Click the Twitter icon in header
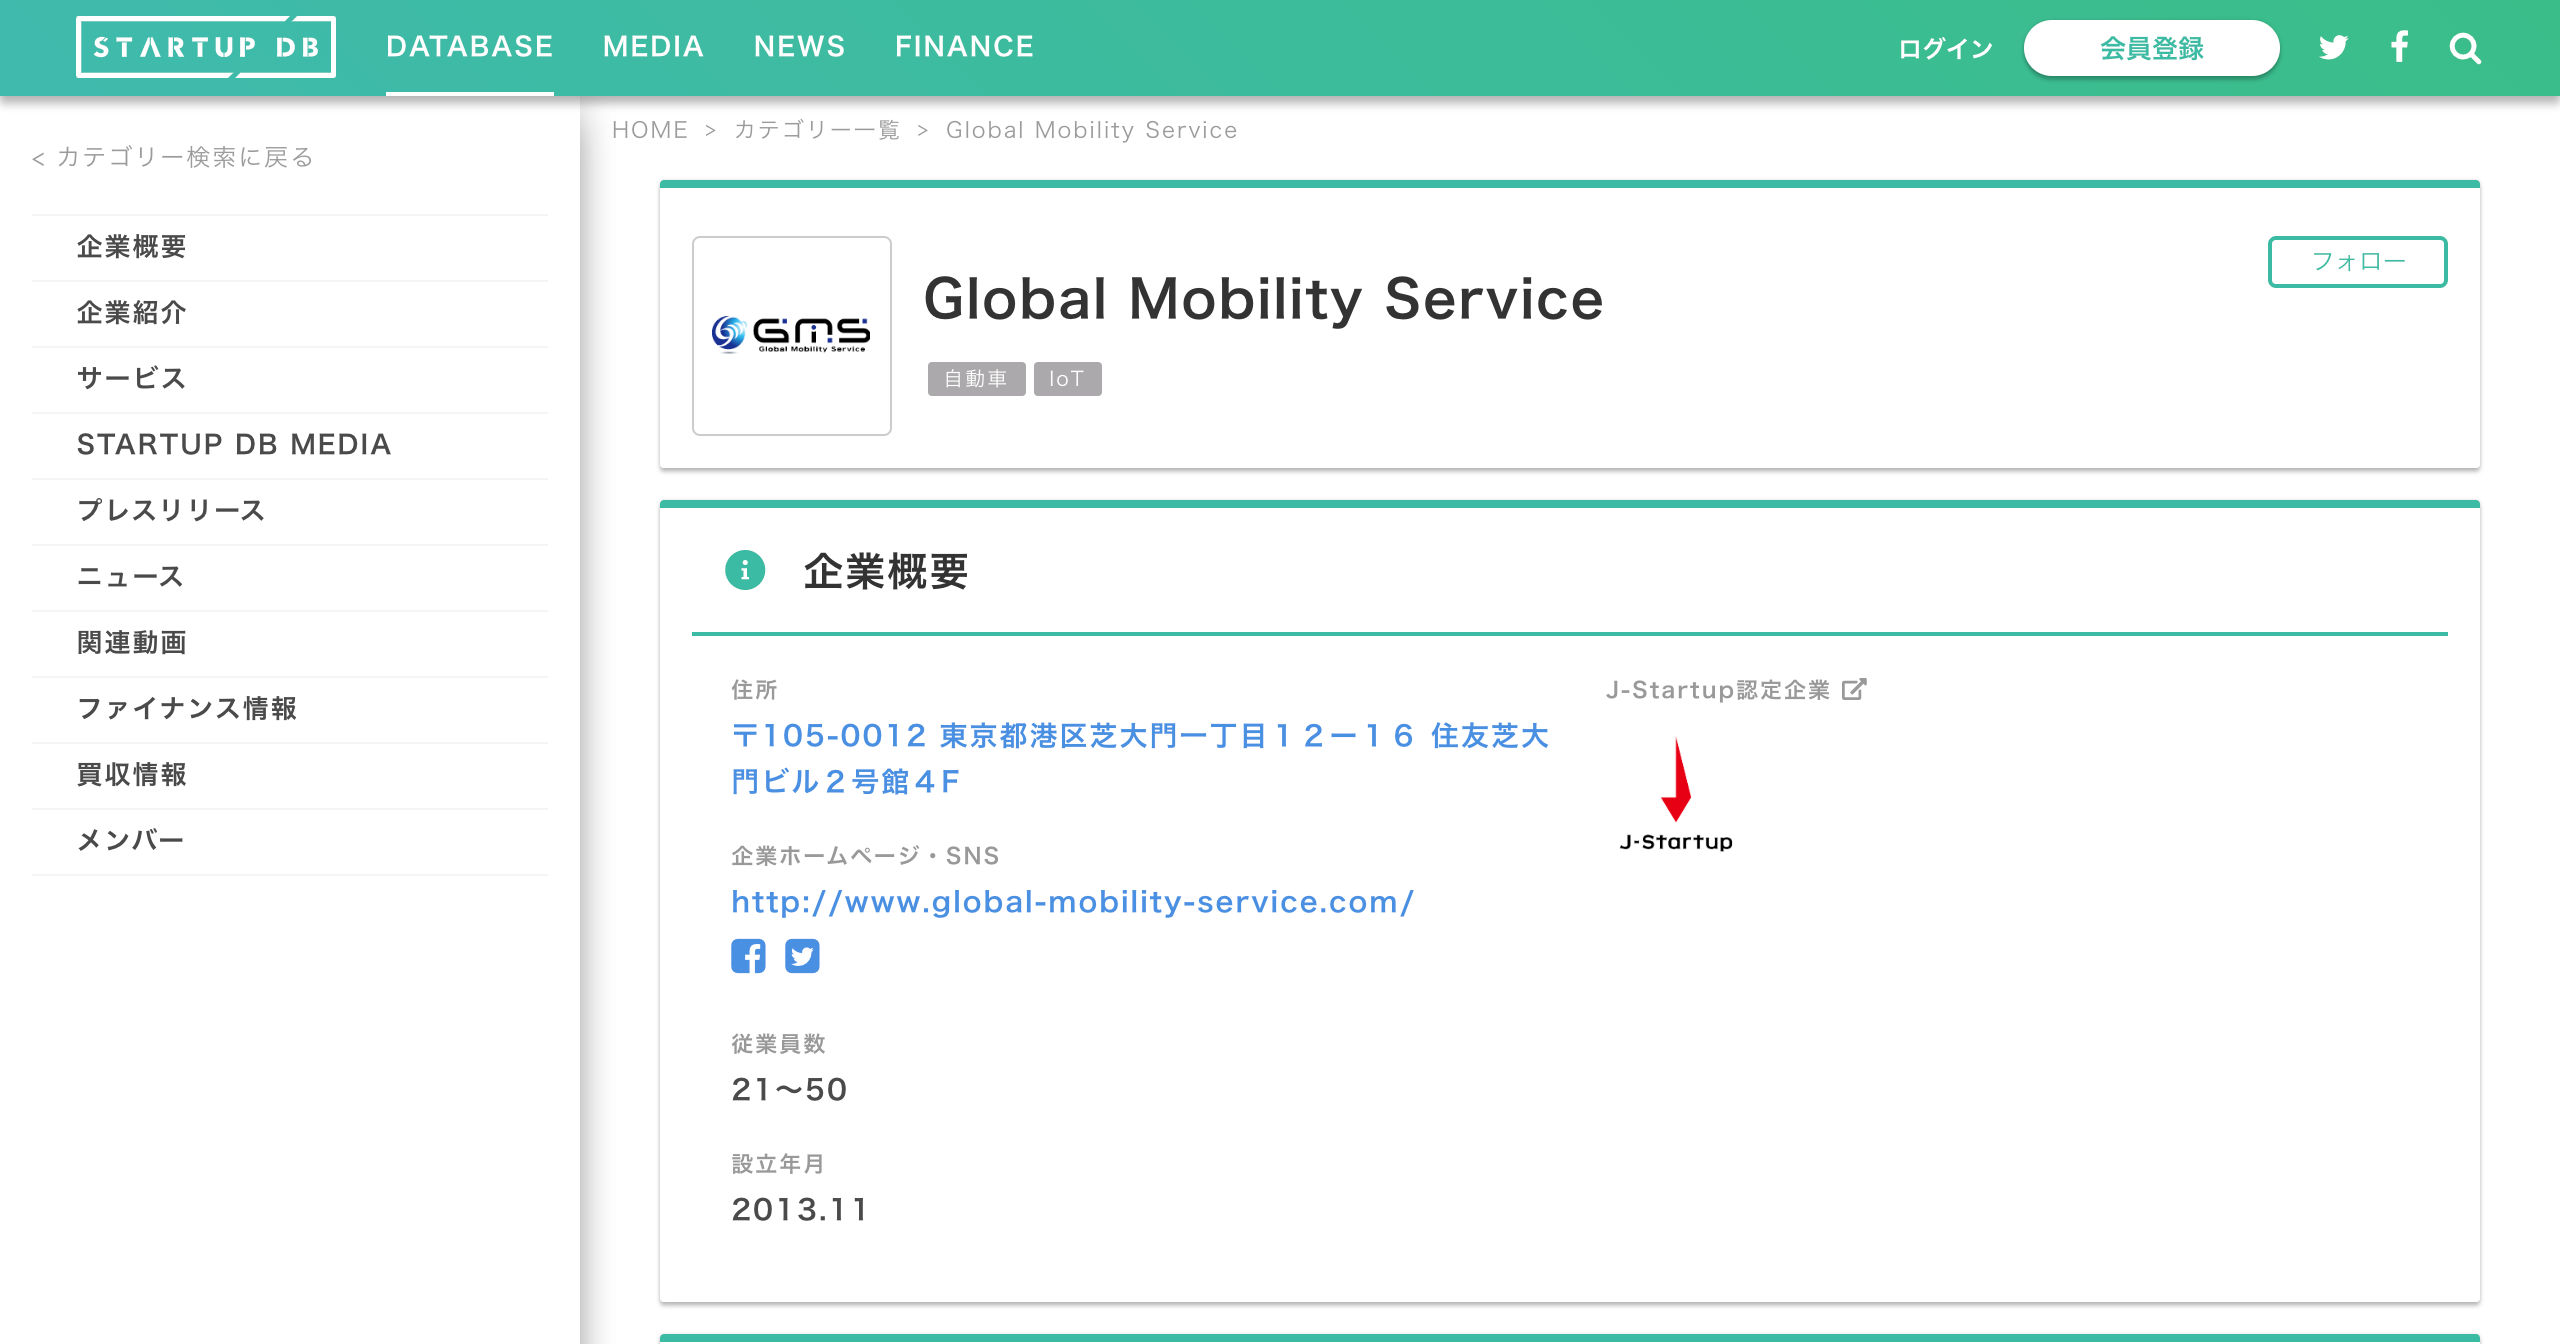 coord(2333,47)
